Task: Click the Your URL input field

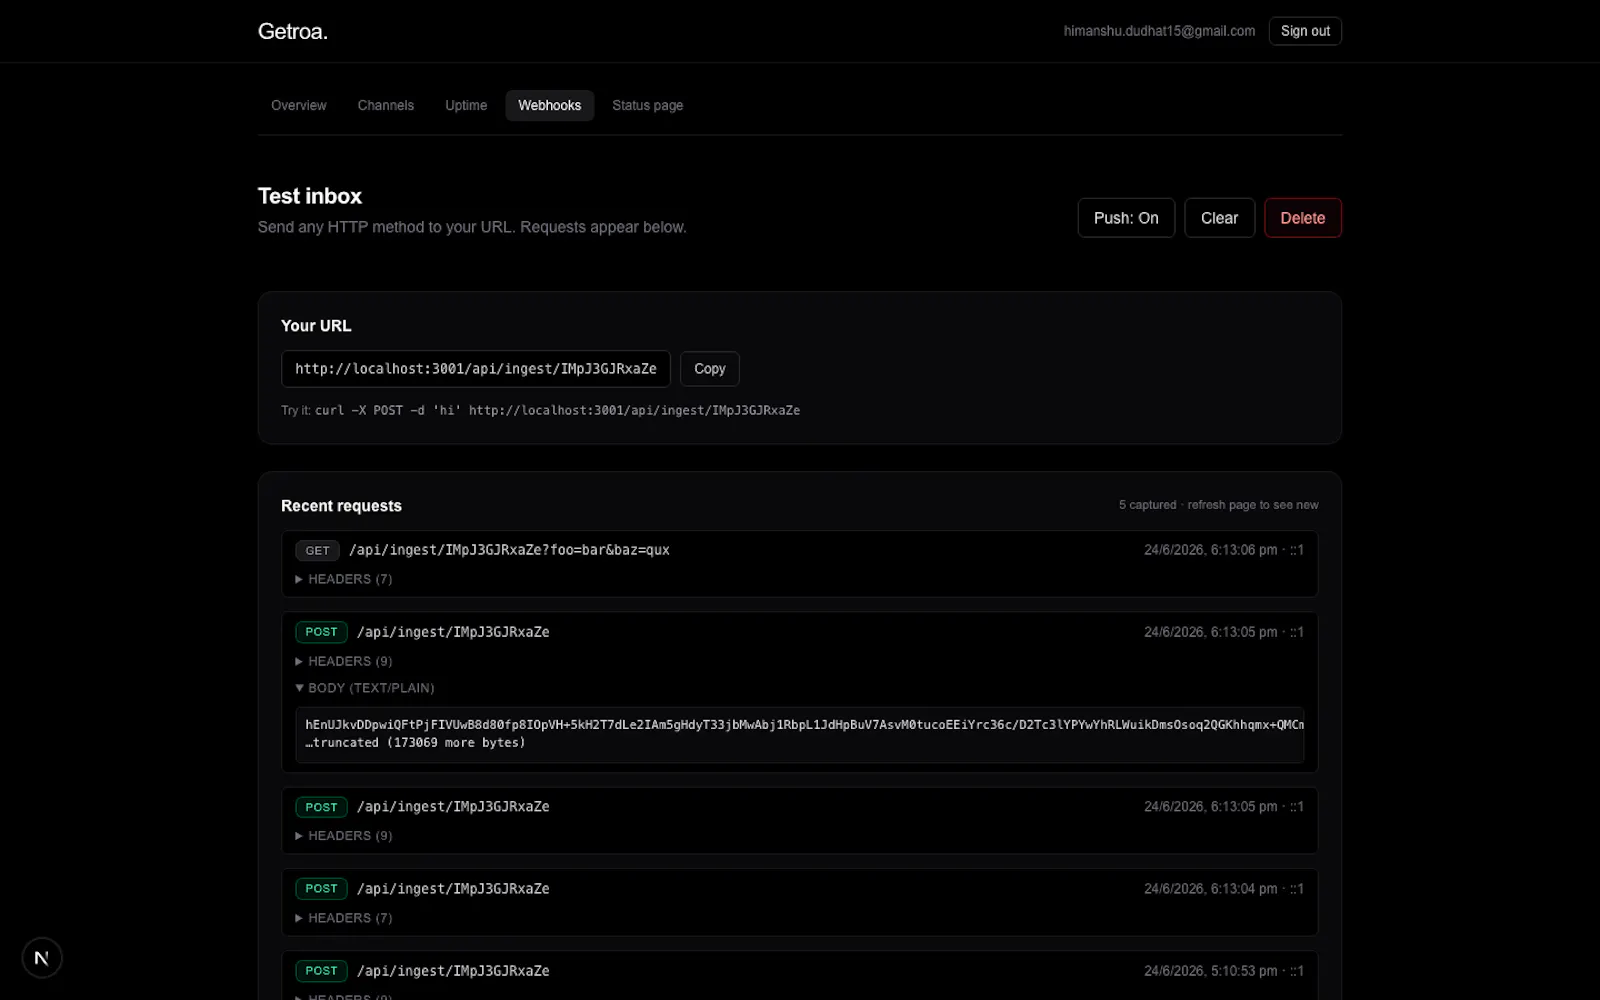Action: pos(476,369)
